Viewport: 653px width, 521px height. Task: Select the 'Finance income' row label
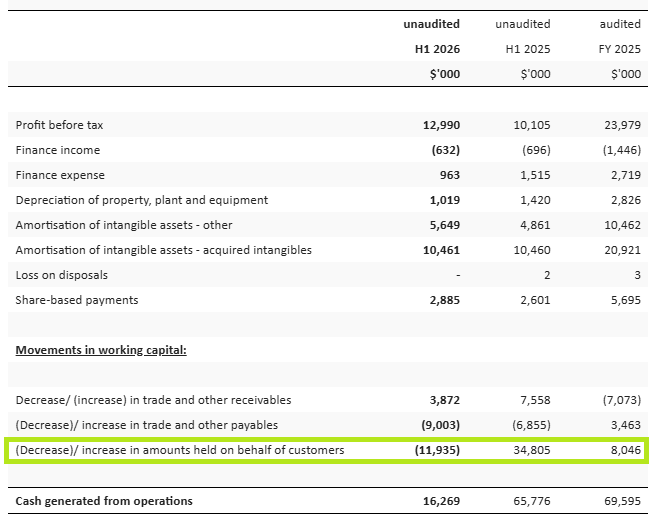point(58,150)
